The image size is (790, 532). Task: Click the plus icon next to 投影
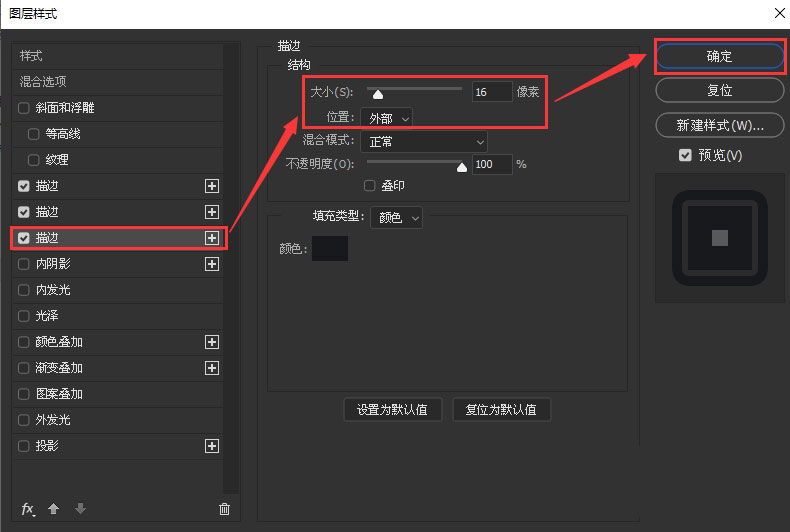(x=212, y=446)
